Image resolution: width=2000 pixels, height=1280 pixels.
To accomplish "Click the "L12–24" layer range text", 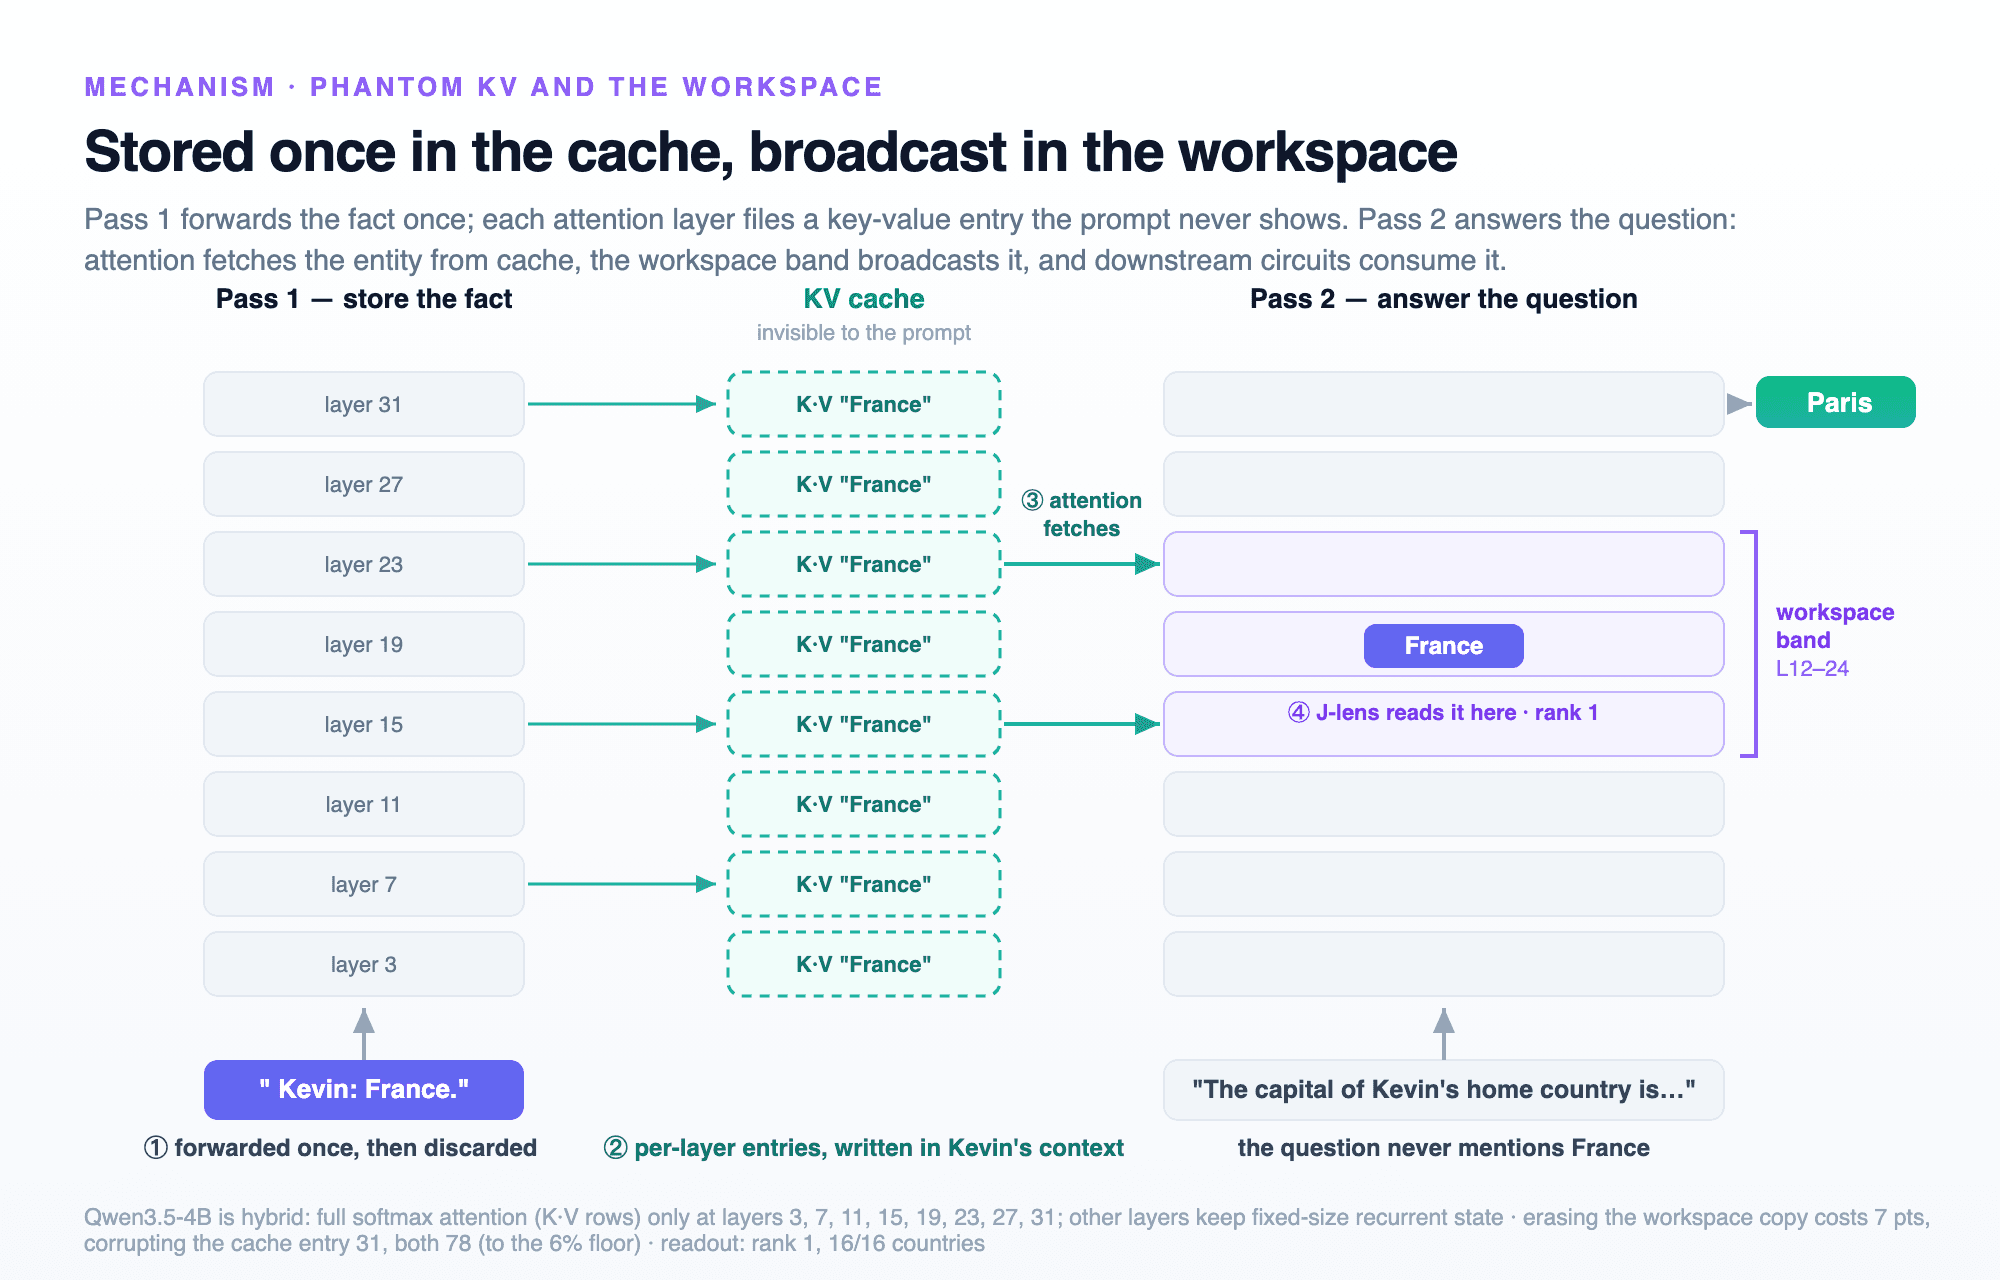I will coord(1812,668).
